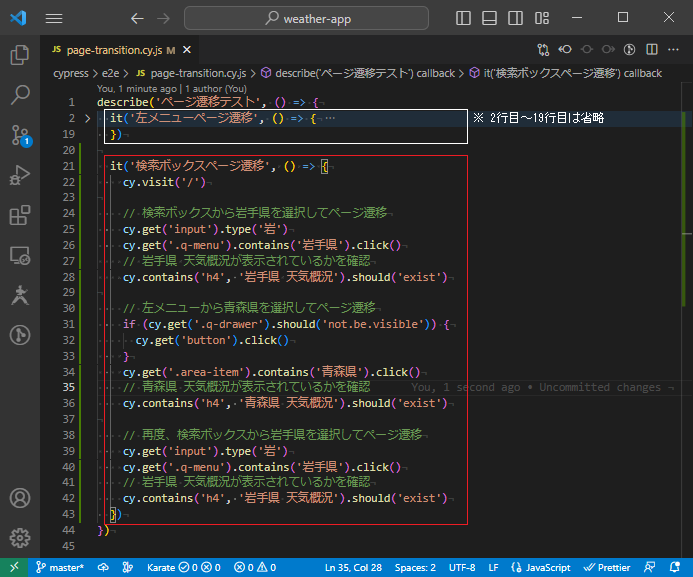This screenshot has height=577, width=693.
Task: Open GitLens status bar icon beside cloud
Action: [x=128, y=567]
